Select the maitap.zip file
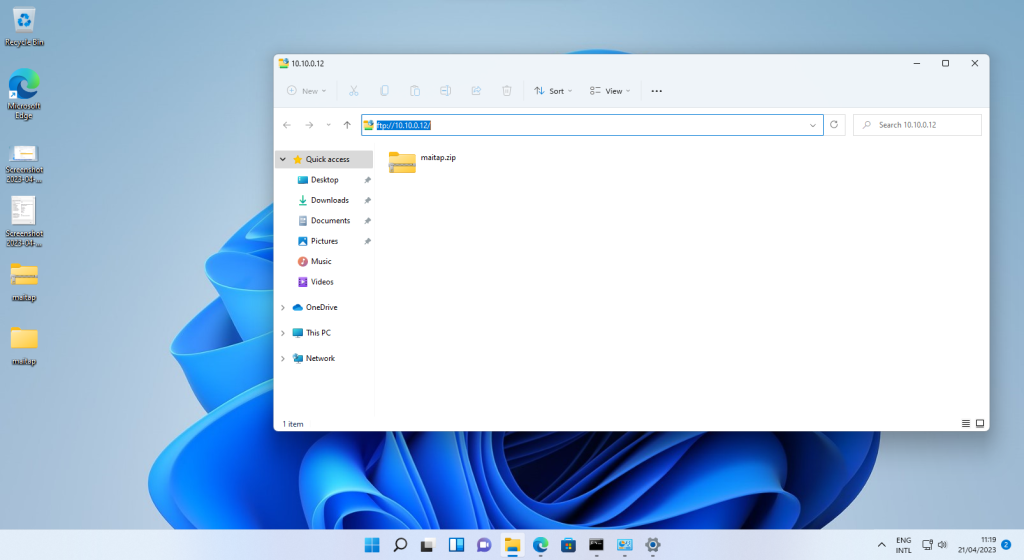Screen dimensions: 1024x560 (422, 162)
